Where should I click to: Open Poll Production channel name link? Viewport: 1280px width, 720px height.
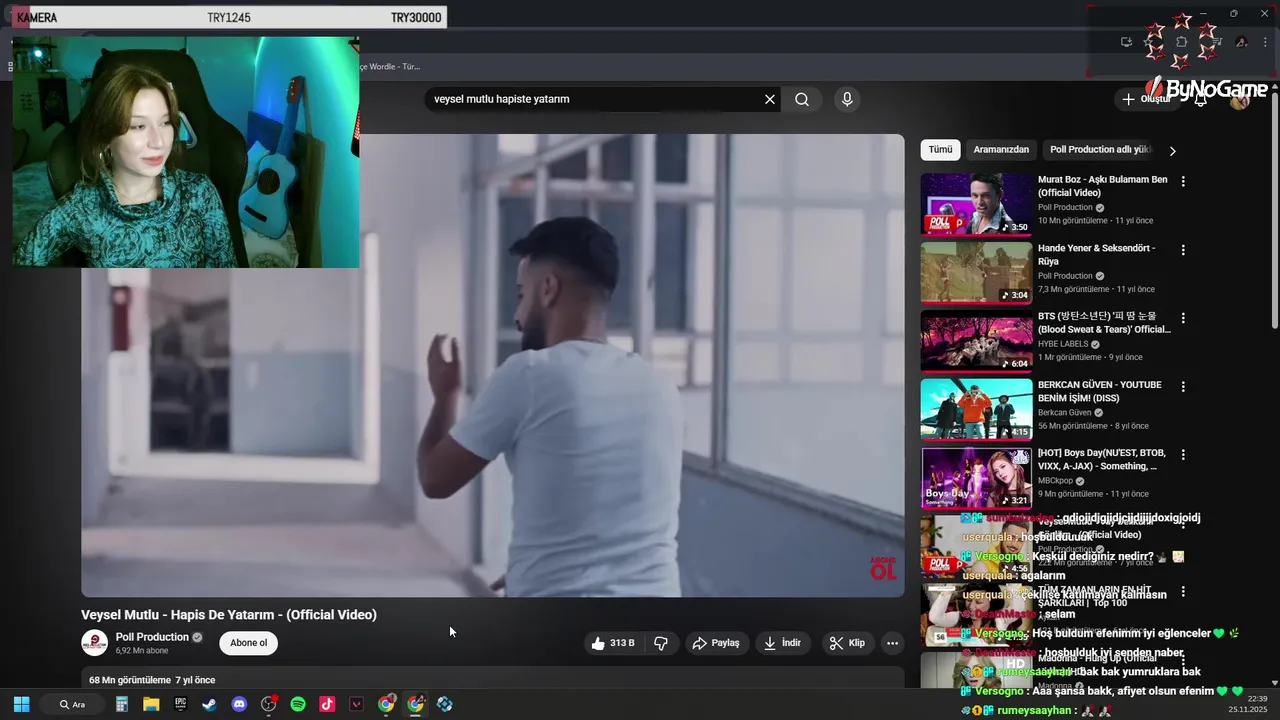click(152, 637)
